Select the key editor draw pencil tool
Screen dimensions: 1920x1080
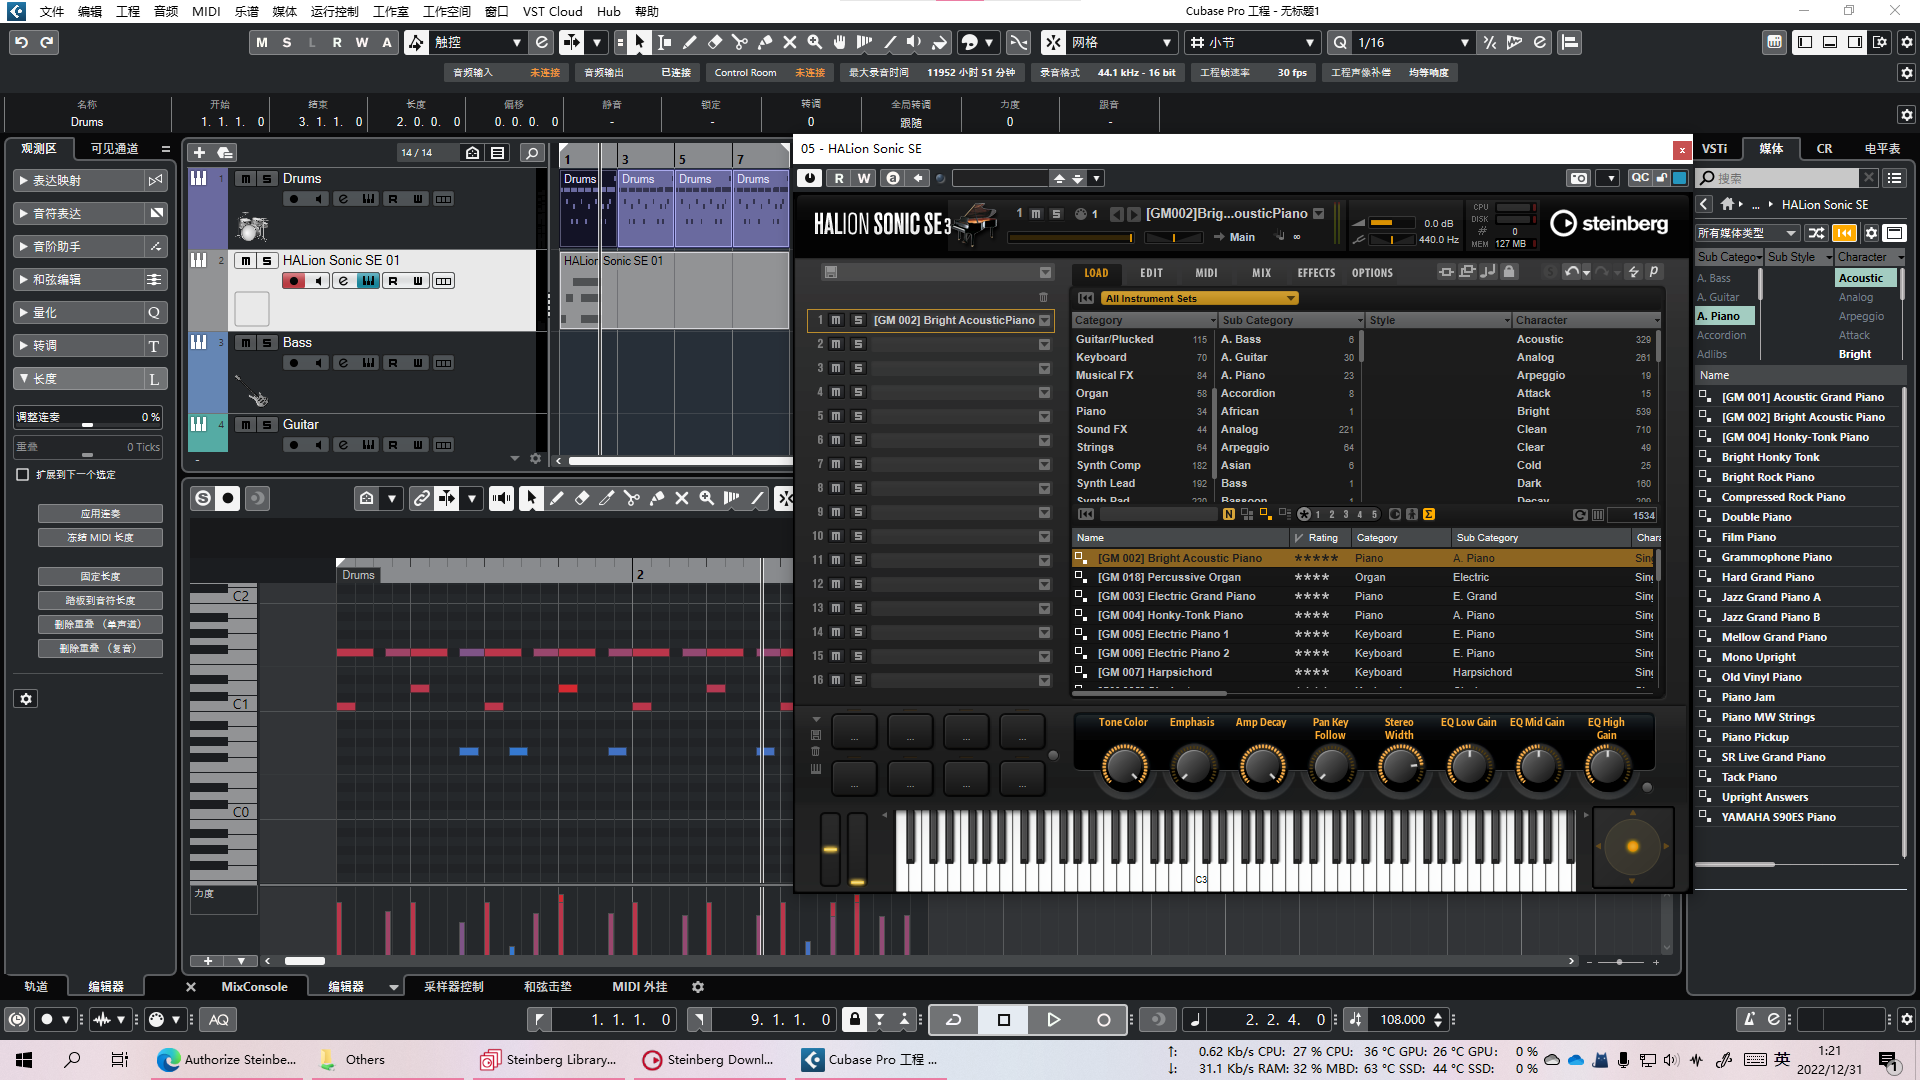pyautogui.click(x=556, y=498)
